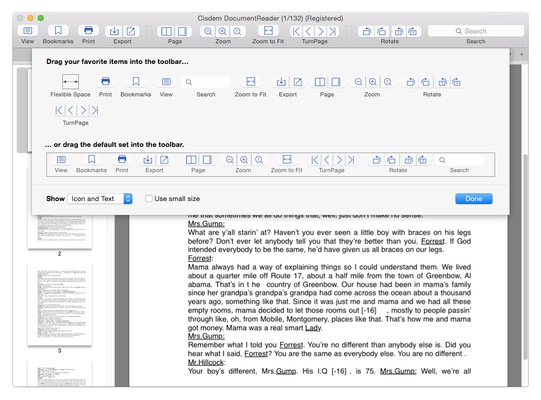This screenshot has height=400, width=541.
Task: Open Bookmarks from the main toolbar
Action: click(58, 31)
